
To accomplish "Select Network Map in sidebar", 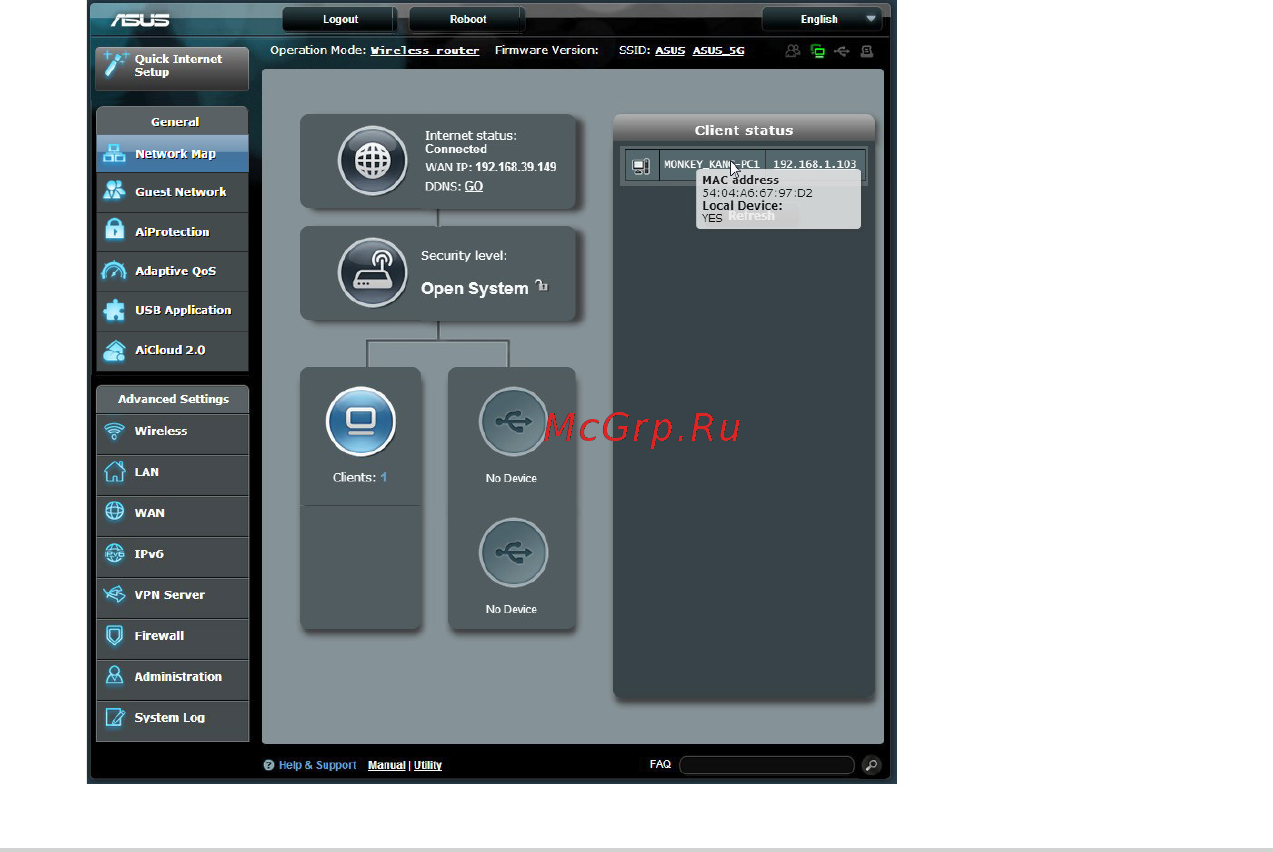I will 172,154.
